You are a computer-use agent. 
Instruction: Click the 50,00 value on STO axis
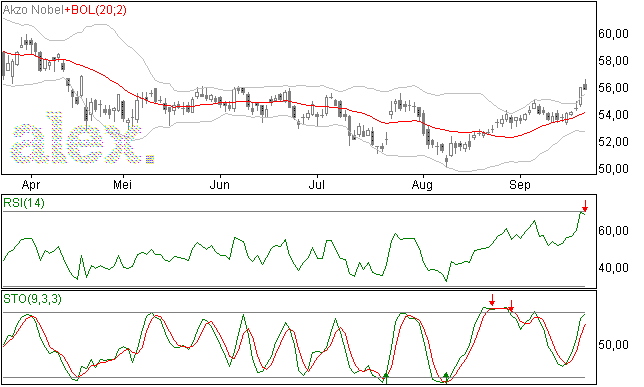pyautogui.click(x=614, y=345)
